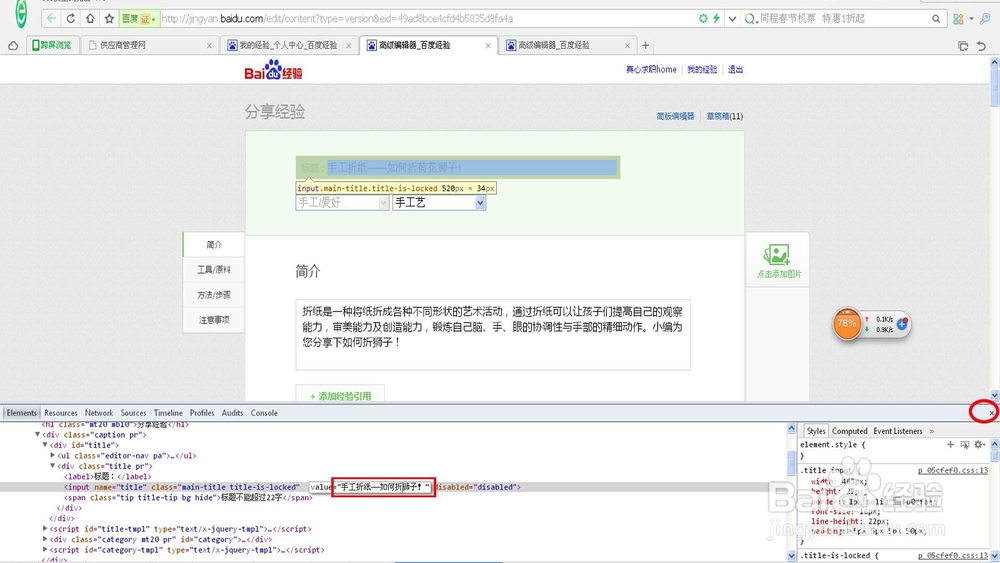
Task: Expand the script id="category-tmpl" node
Action: pos(45,550)
